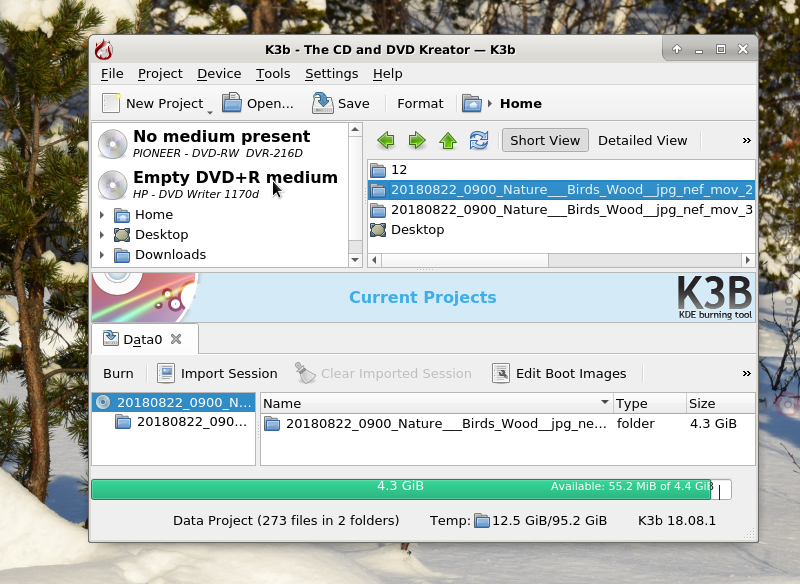
Task: Open the Device menu
Action: (x=219, y=74)
